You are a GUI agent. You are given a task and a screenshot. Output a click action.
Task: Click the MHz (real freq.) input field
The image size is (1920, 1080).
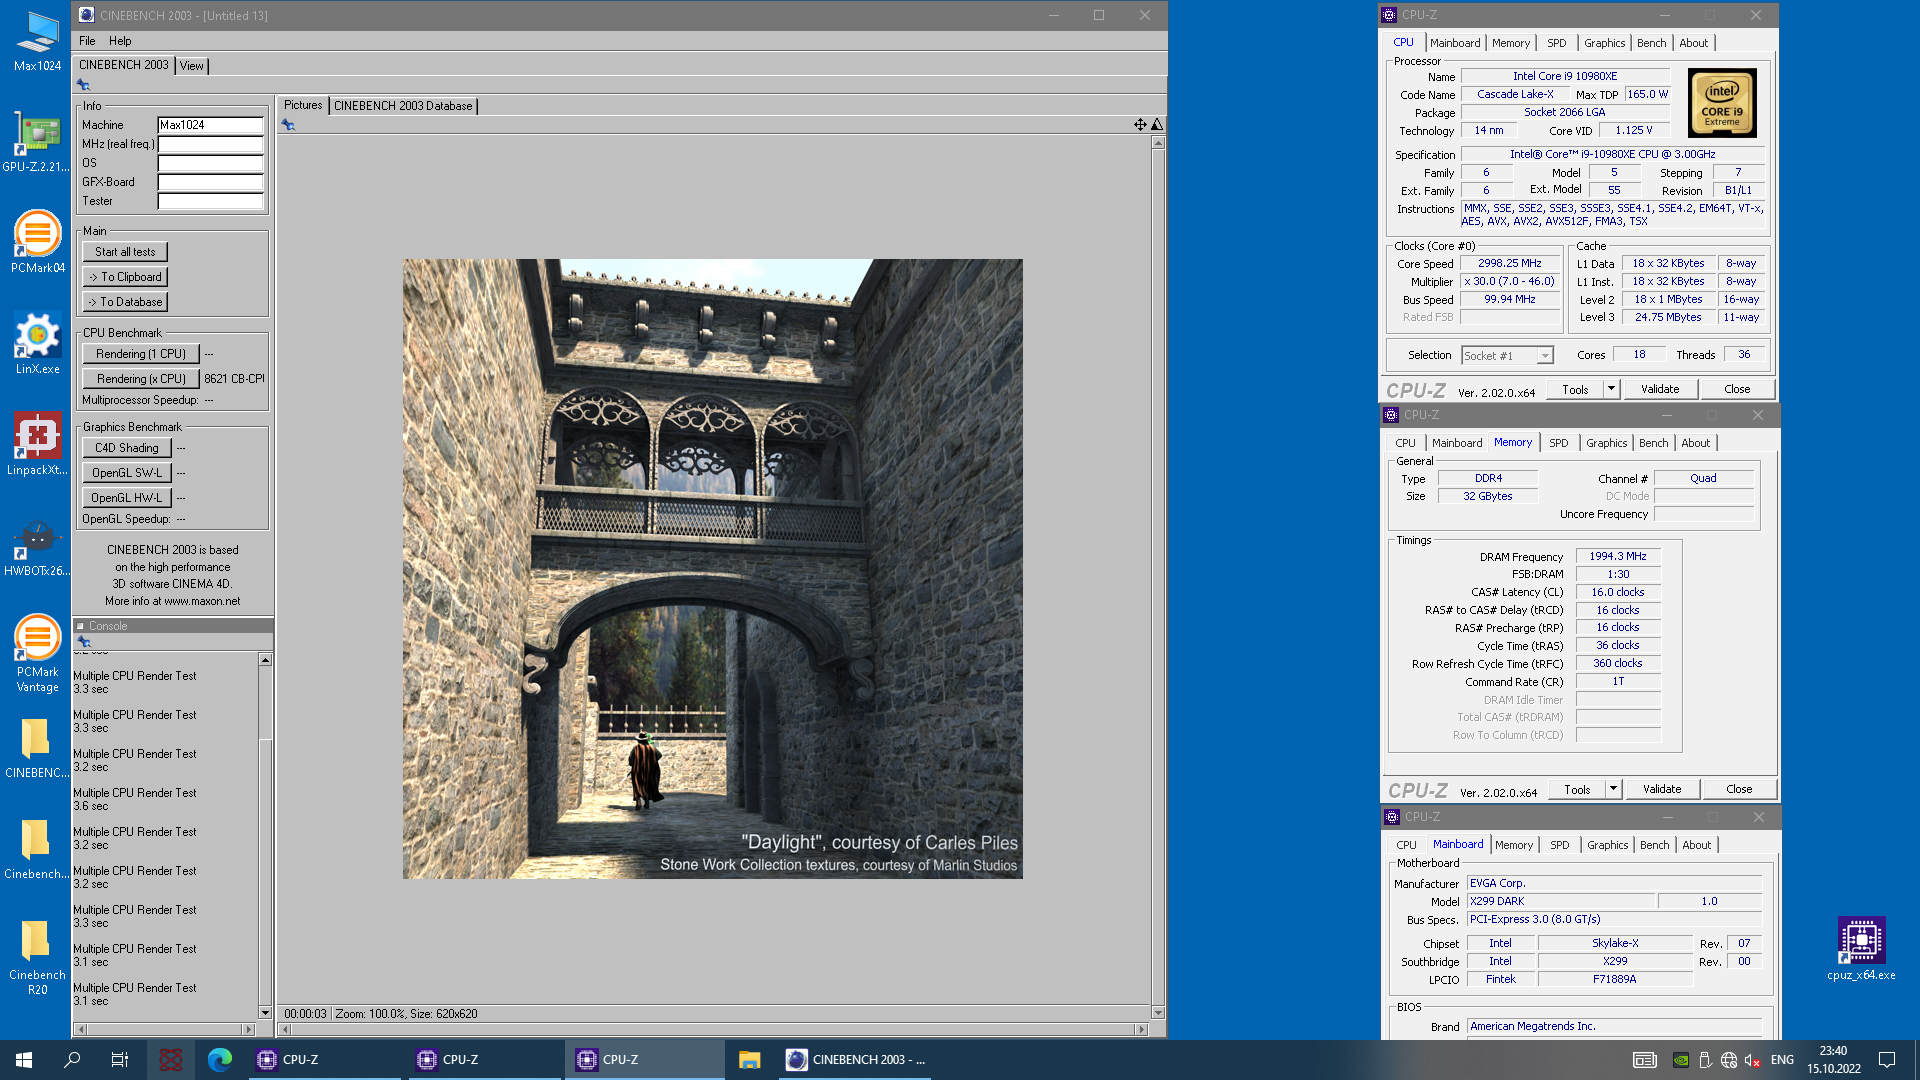pyautogui.click(x=210, y=144)
